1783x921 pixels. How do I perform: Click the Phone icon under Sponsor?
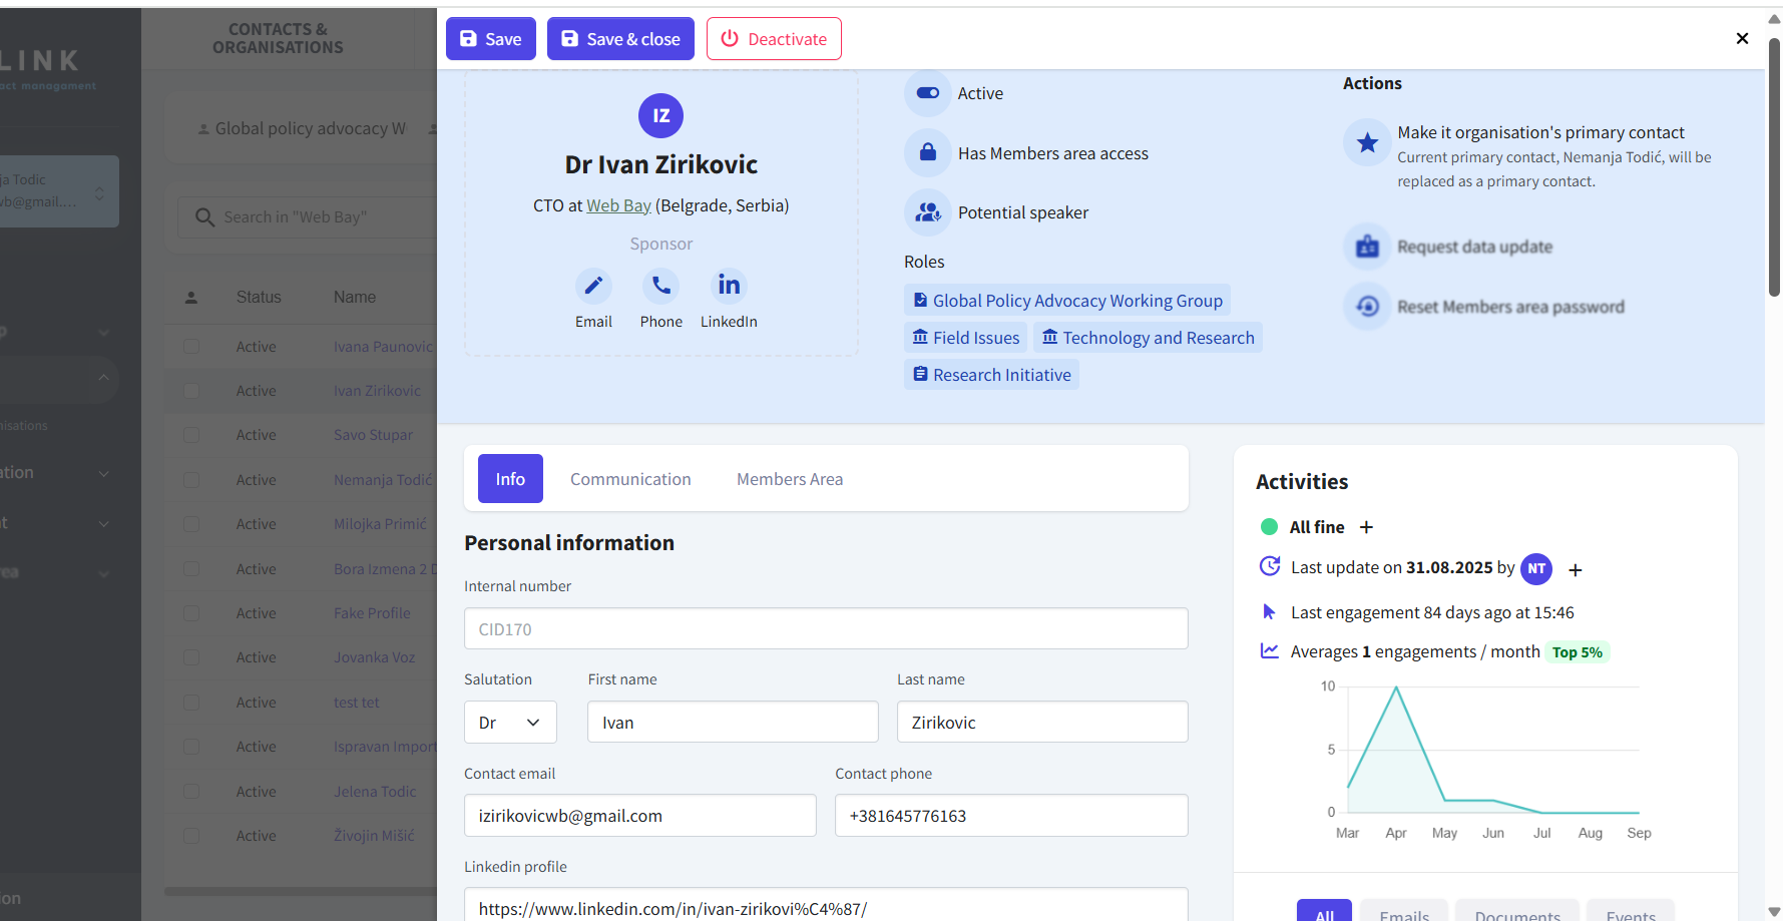(661, 286)
